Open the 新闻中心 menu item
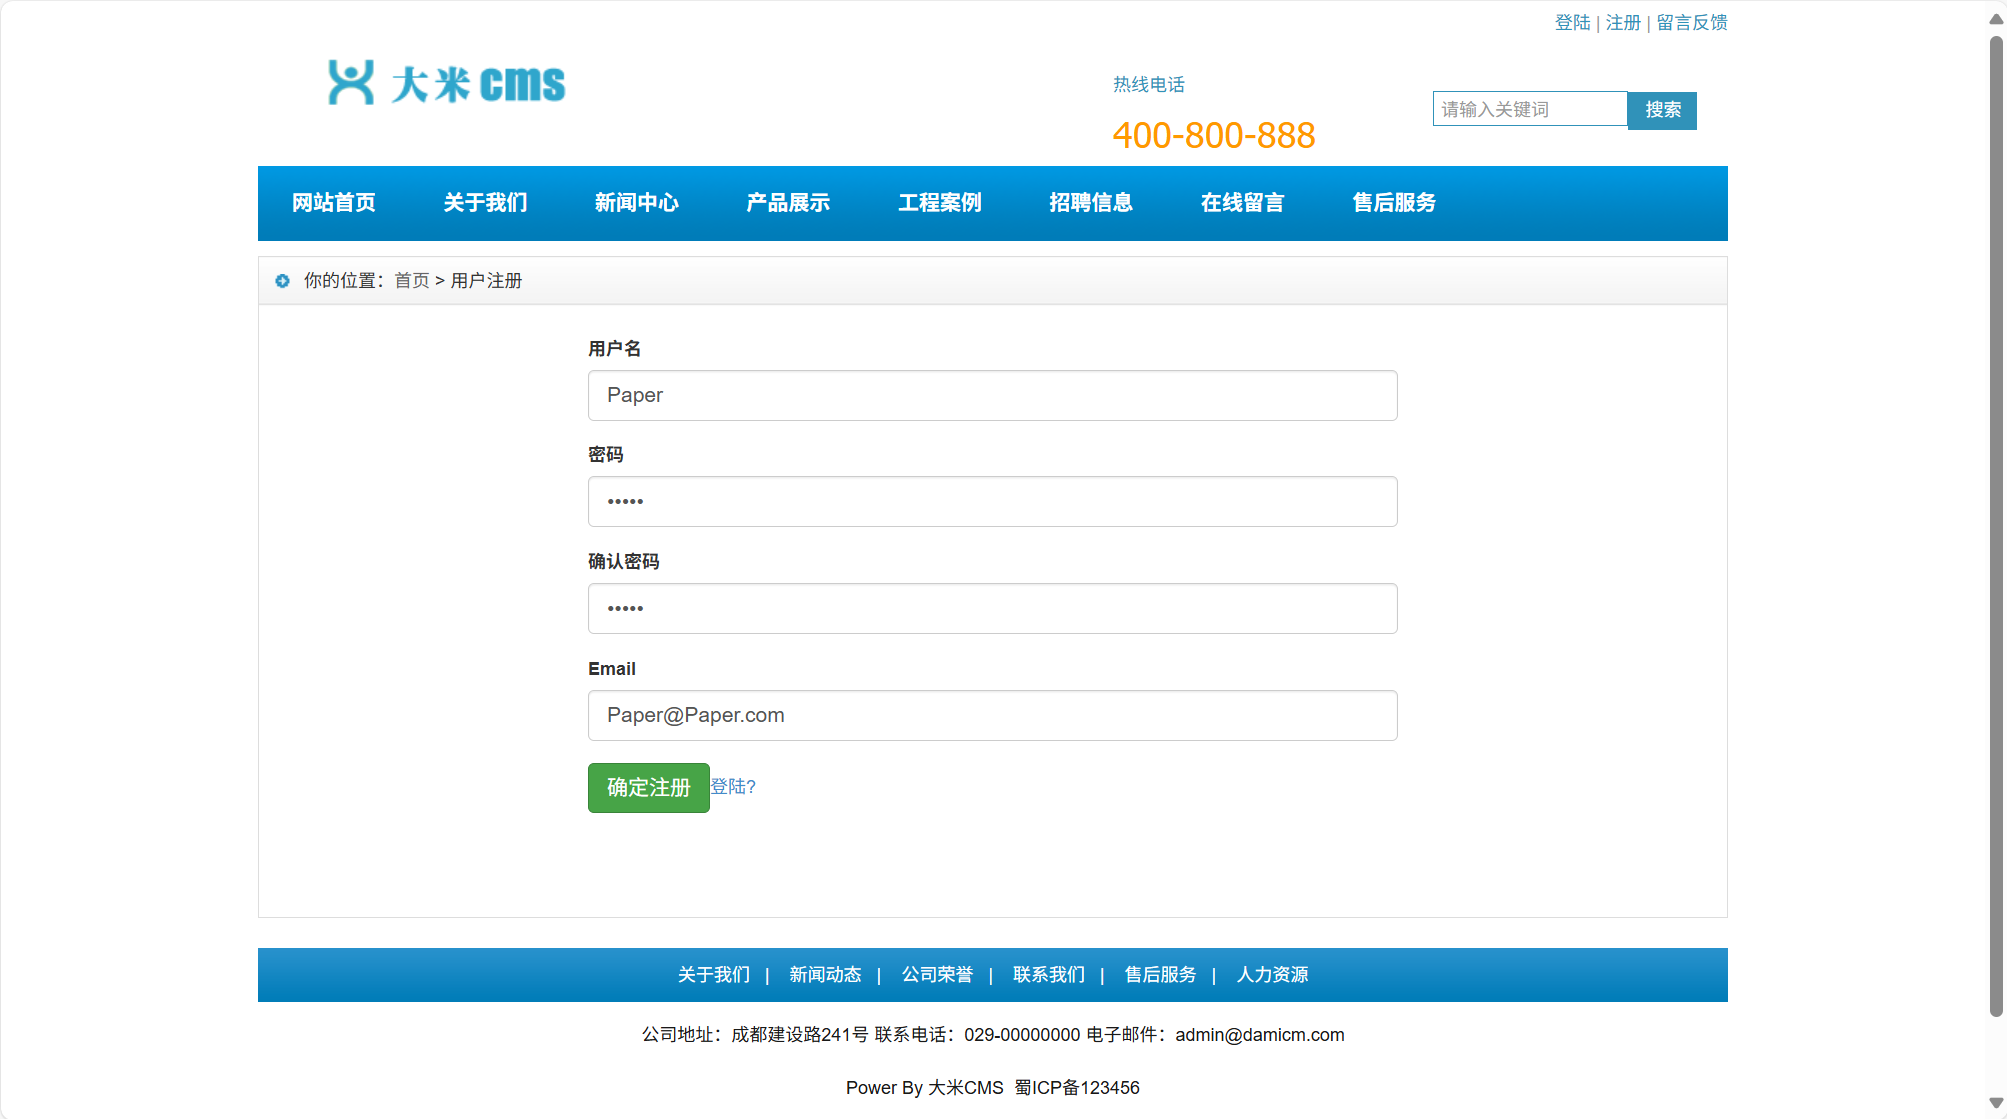2007x1119 pixels. click(636, 203)
